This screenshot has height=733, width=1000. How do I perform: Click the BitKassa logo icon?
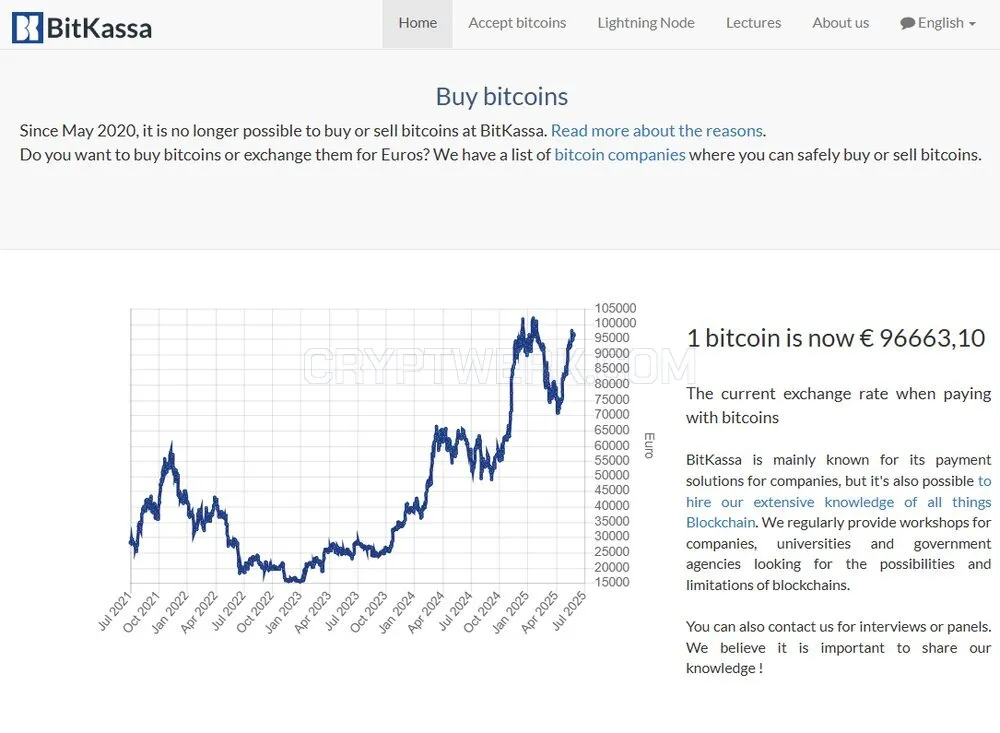(x=27, y=27)
